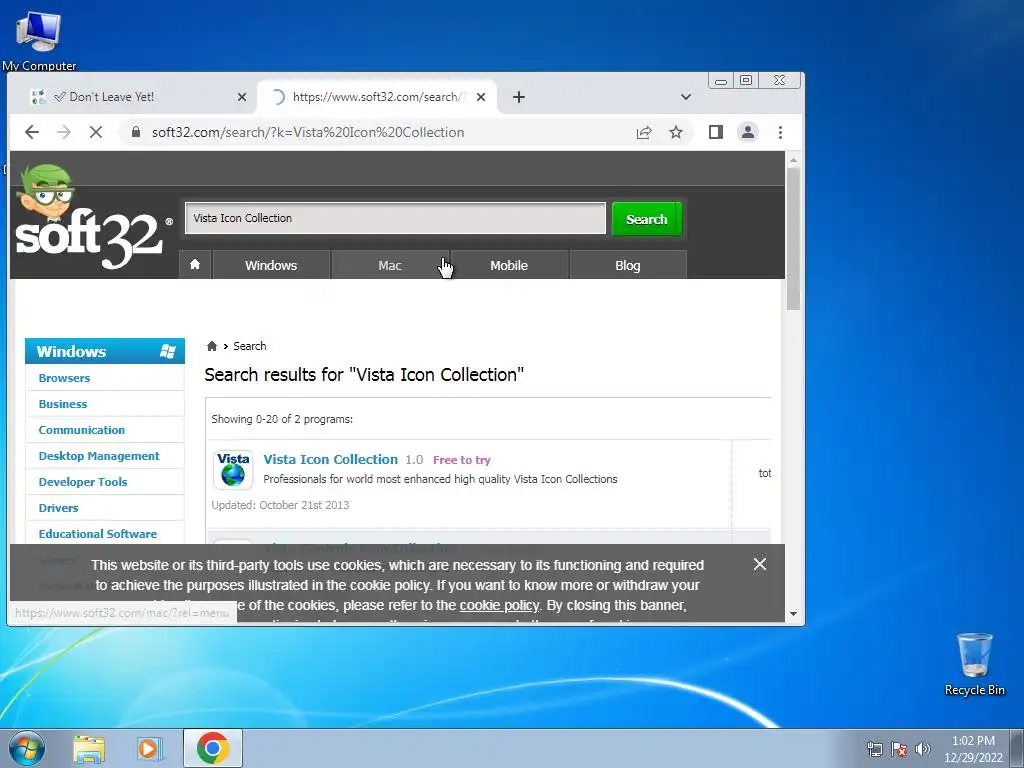Go to soft32 home via nav icon
This screenshot has width=1024, height=768.
pyautogui.click(x=195, y=265)
